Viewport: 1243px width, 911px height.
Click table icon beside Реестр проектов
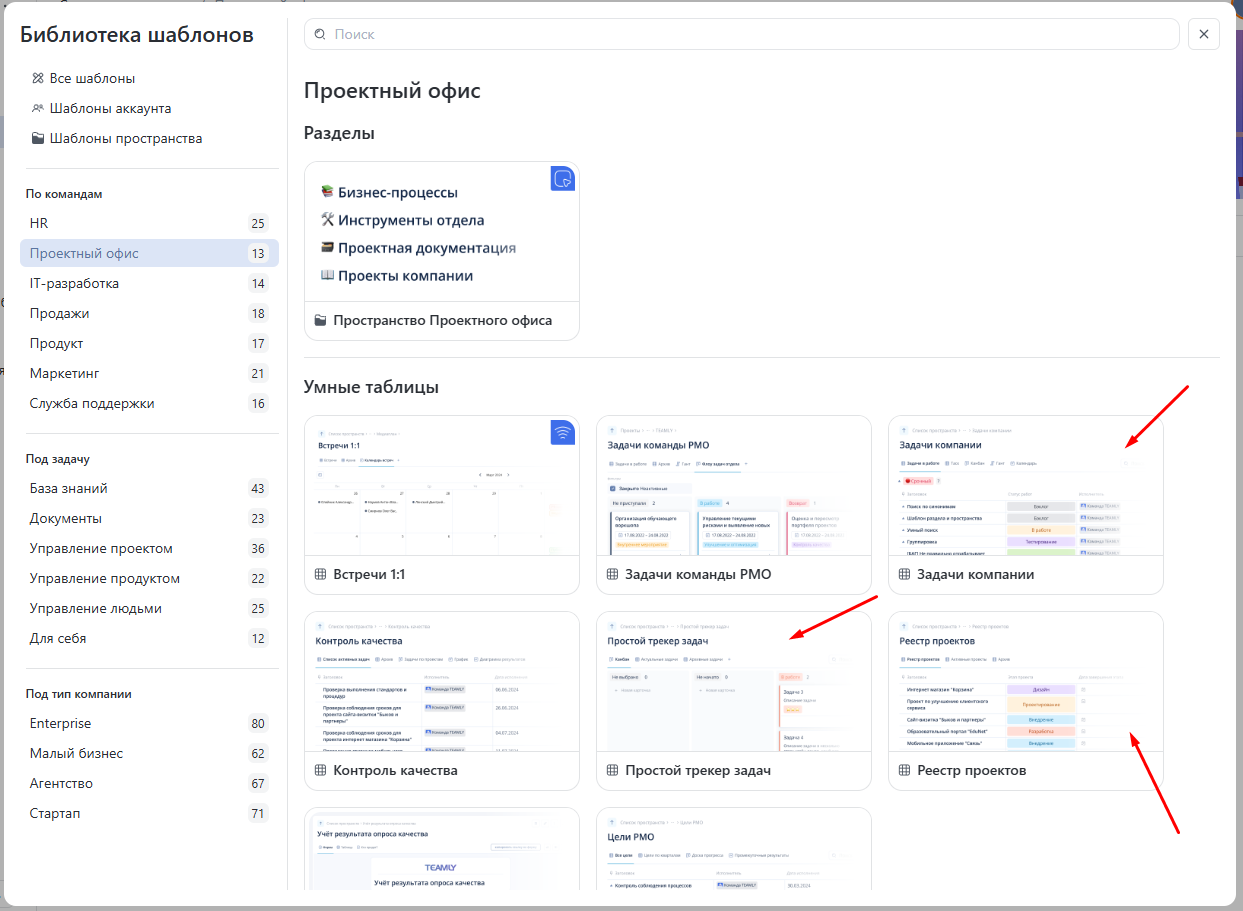(x=905, y=771)
